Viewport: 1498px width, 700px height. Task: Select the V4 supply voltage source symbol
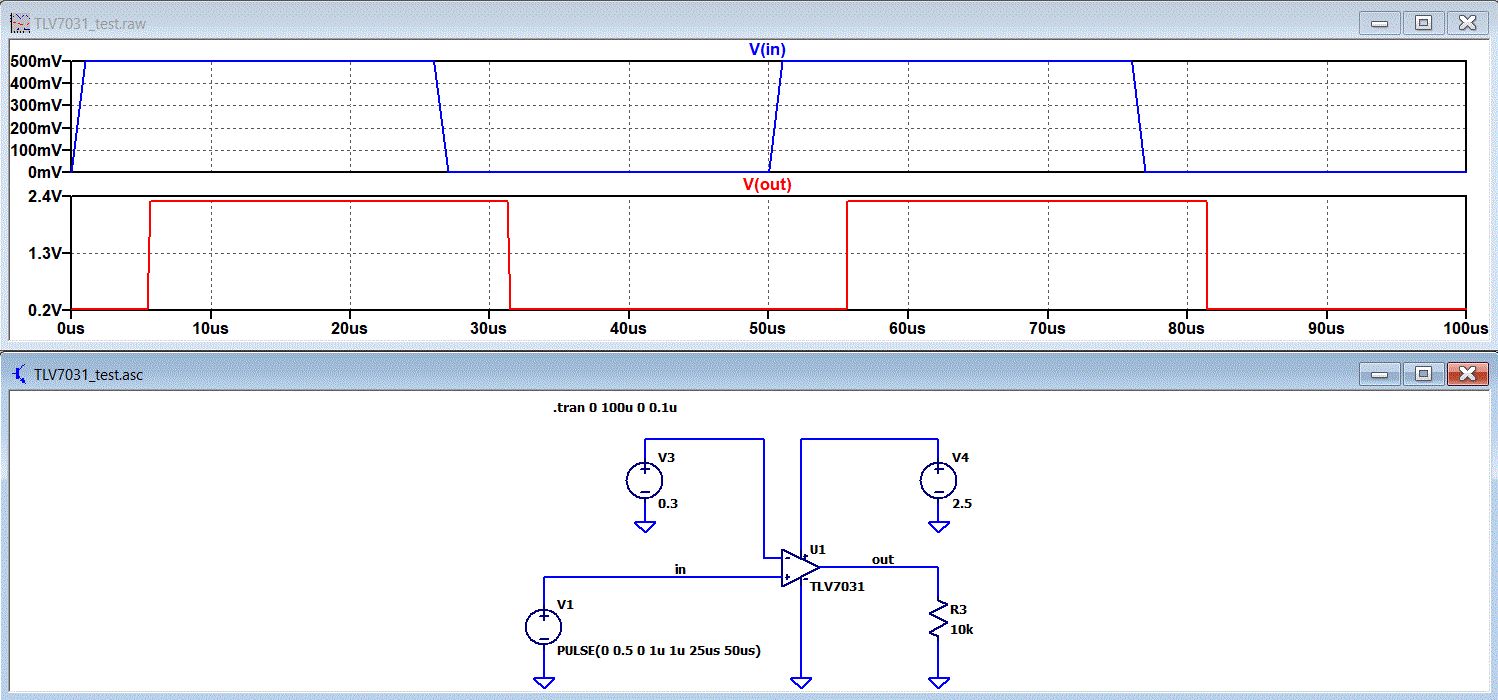(937, 481)
